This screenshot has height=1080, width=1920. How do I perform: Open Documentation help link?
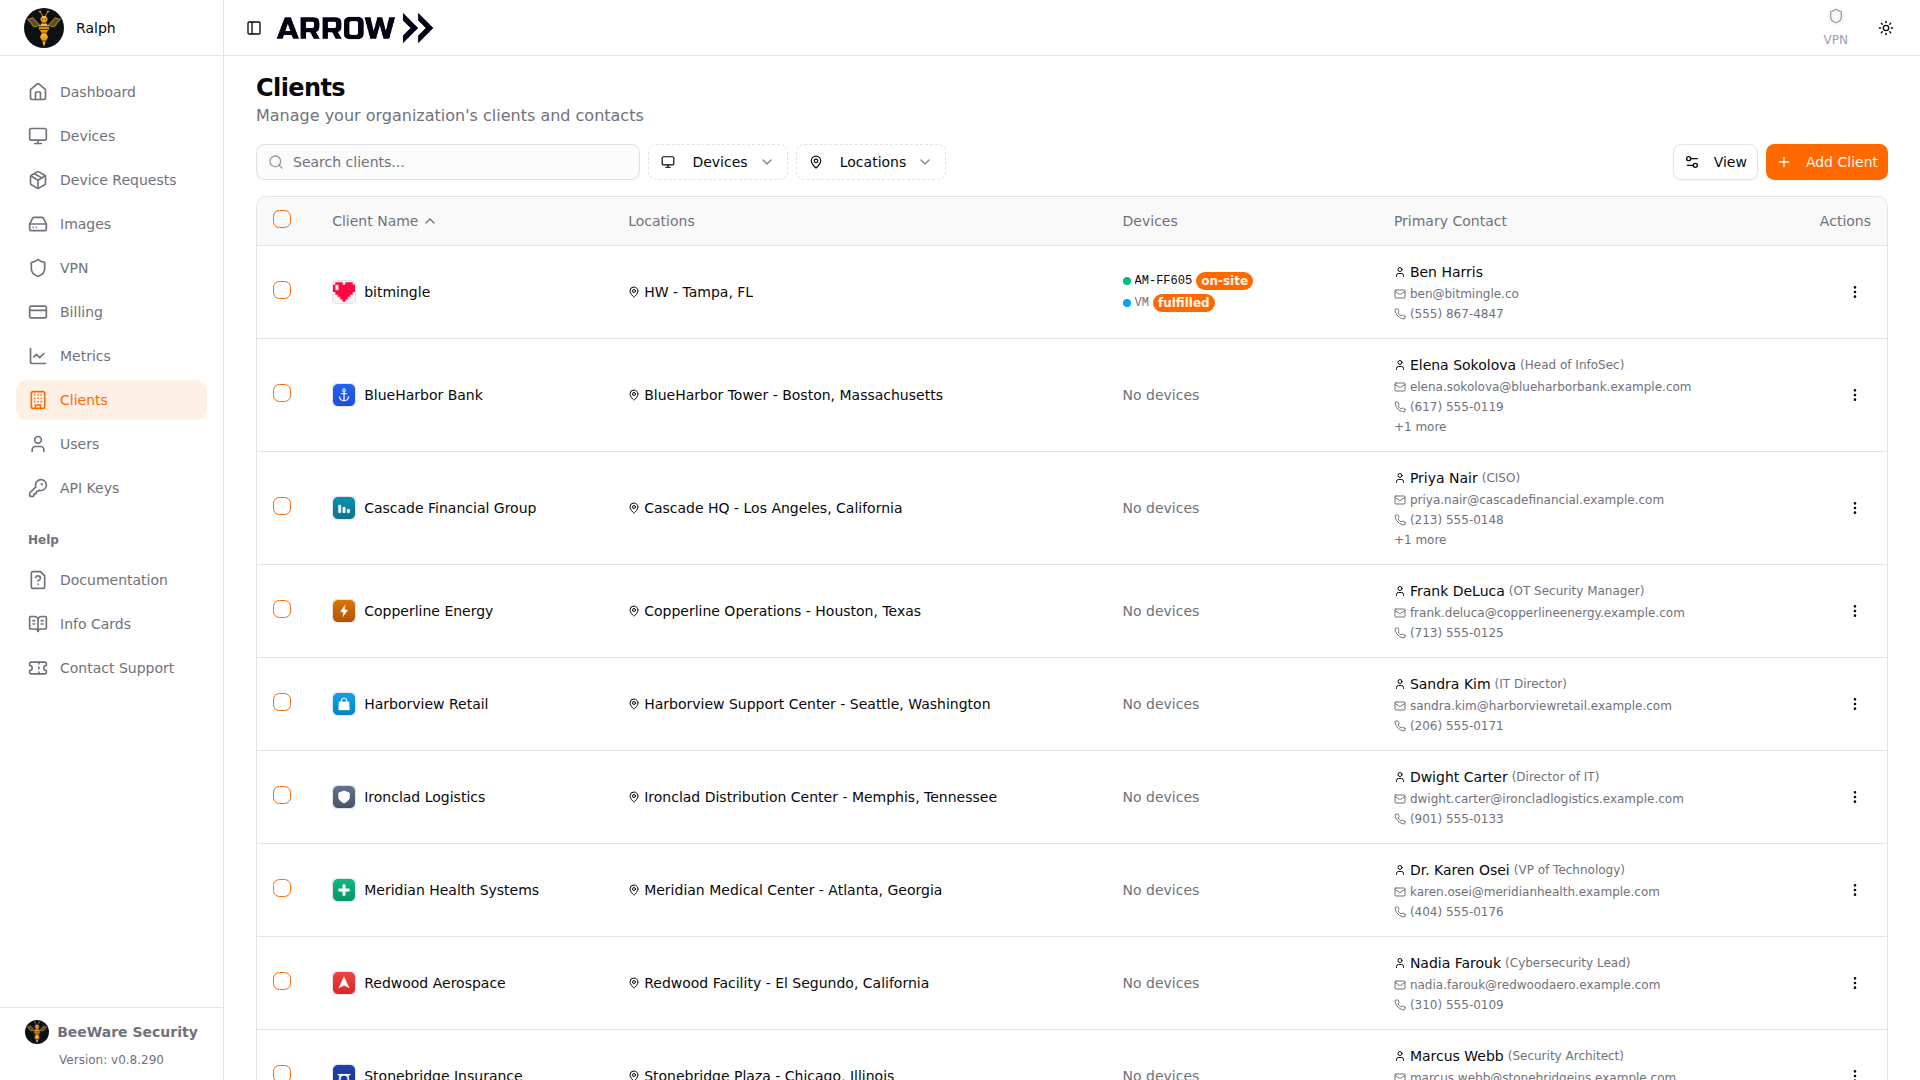click(112, 580)
